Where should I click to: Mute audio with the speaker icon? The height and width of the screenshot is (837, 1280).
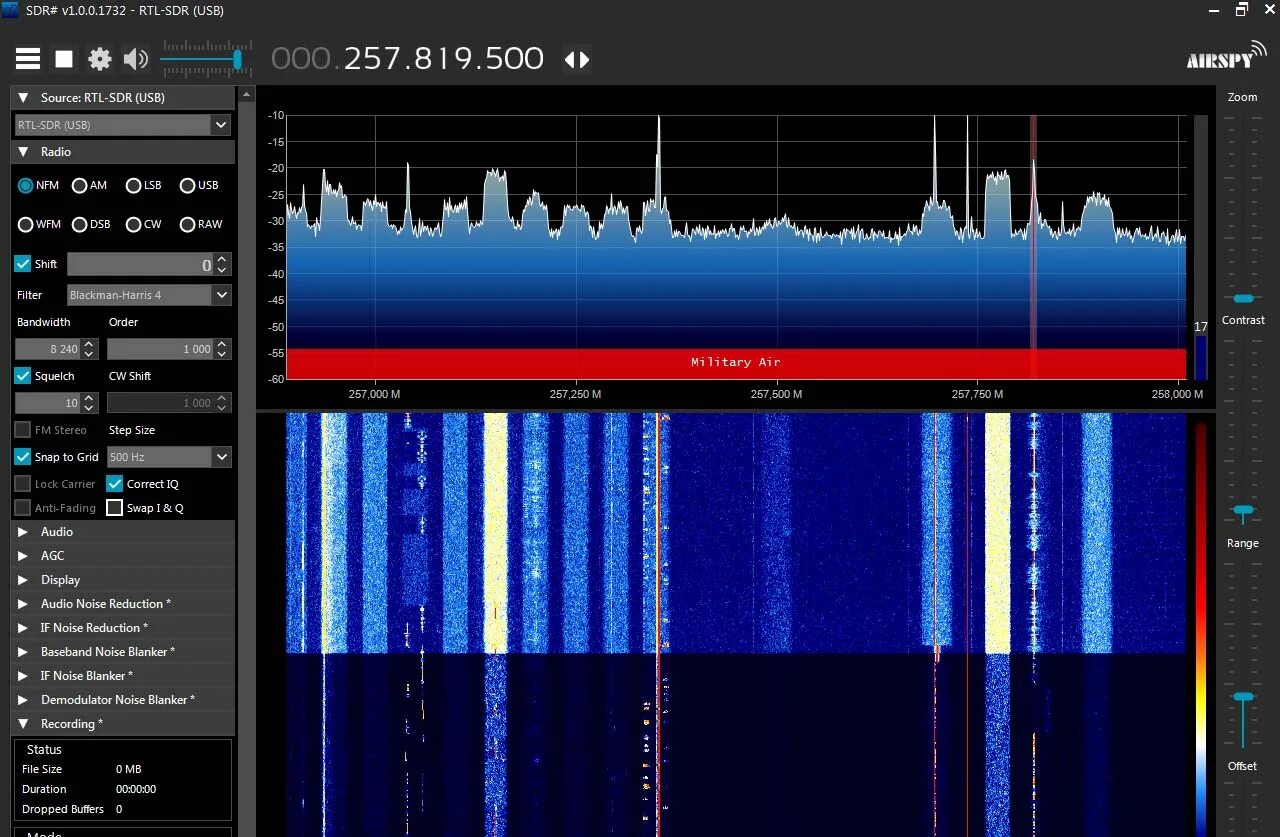(x=135, y=58)
